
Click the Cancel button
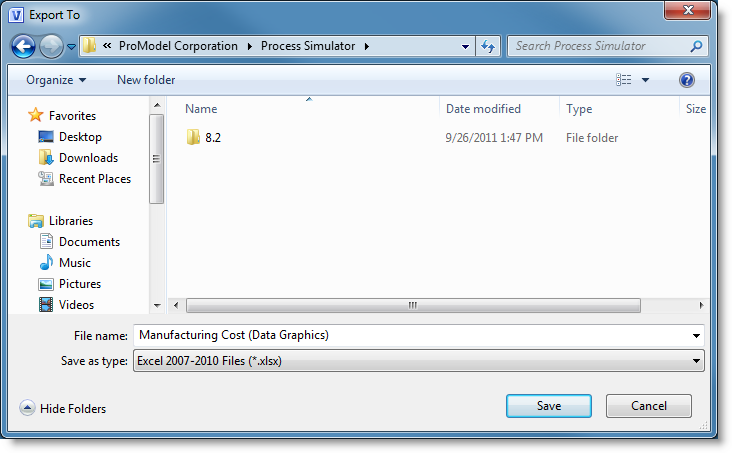[648, 406]
